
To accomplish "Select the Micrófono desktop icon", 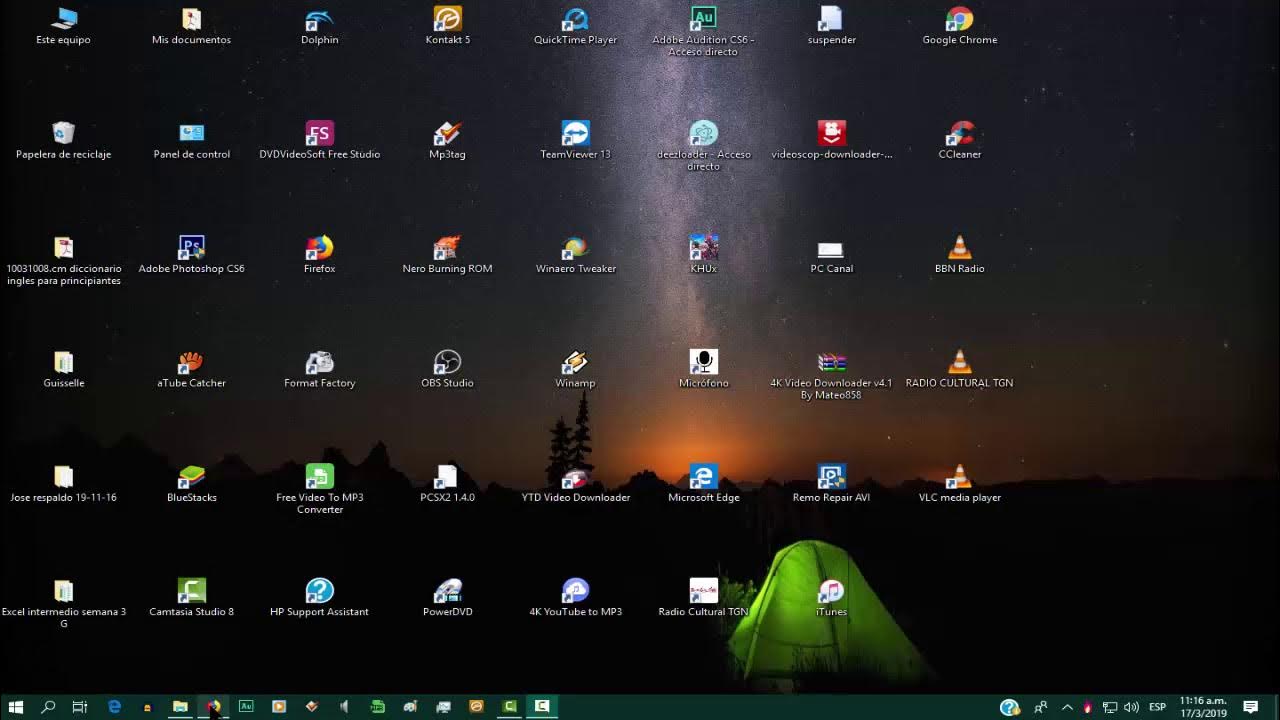I will [703, 369].
